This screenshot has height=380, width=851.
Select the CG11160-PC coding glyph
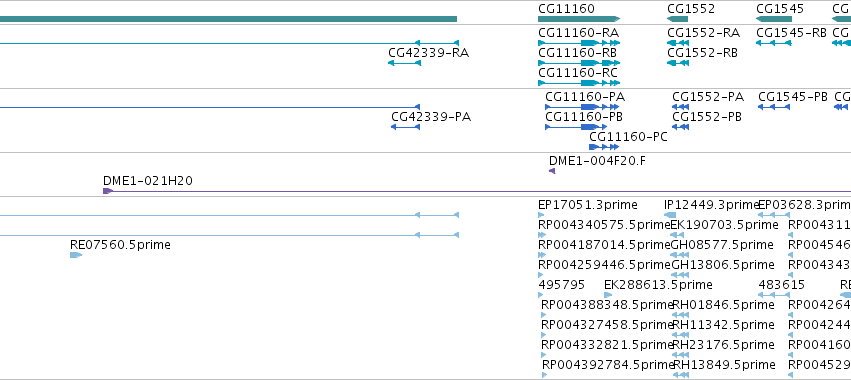point(604,147)
